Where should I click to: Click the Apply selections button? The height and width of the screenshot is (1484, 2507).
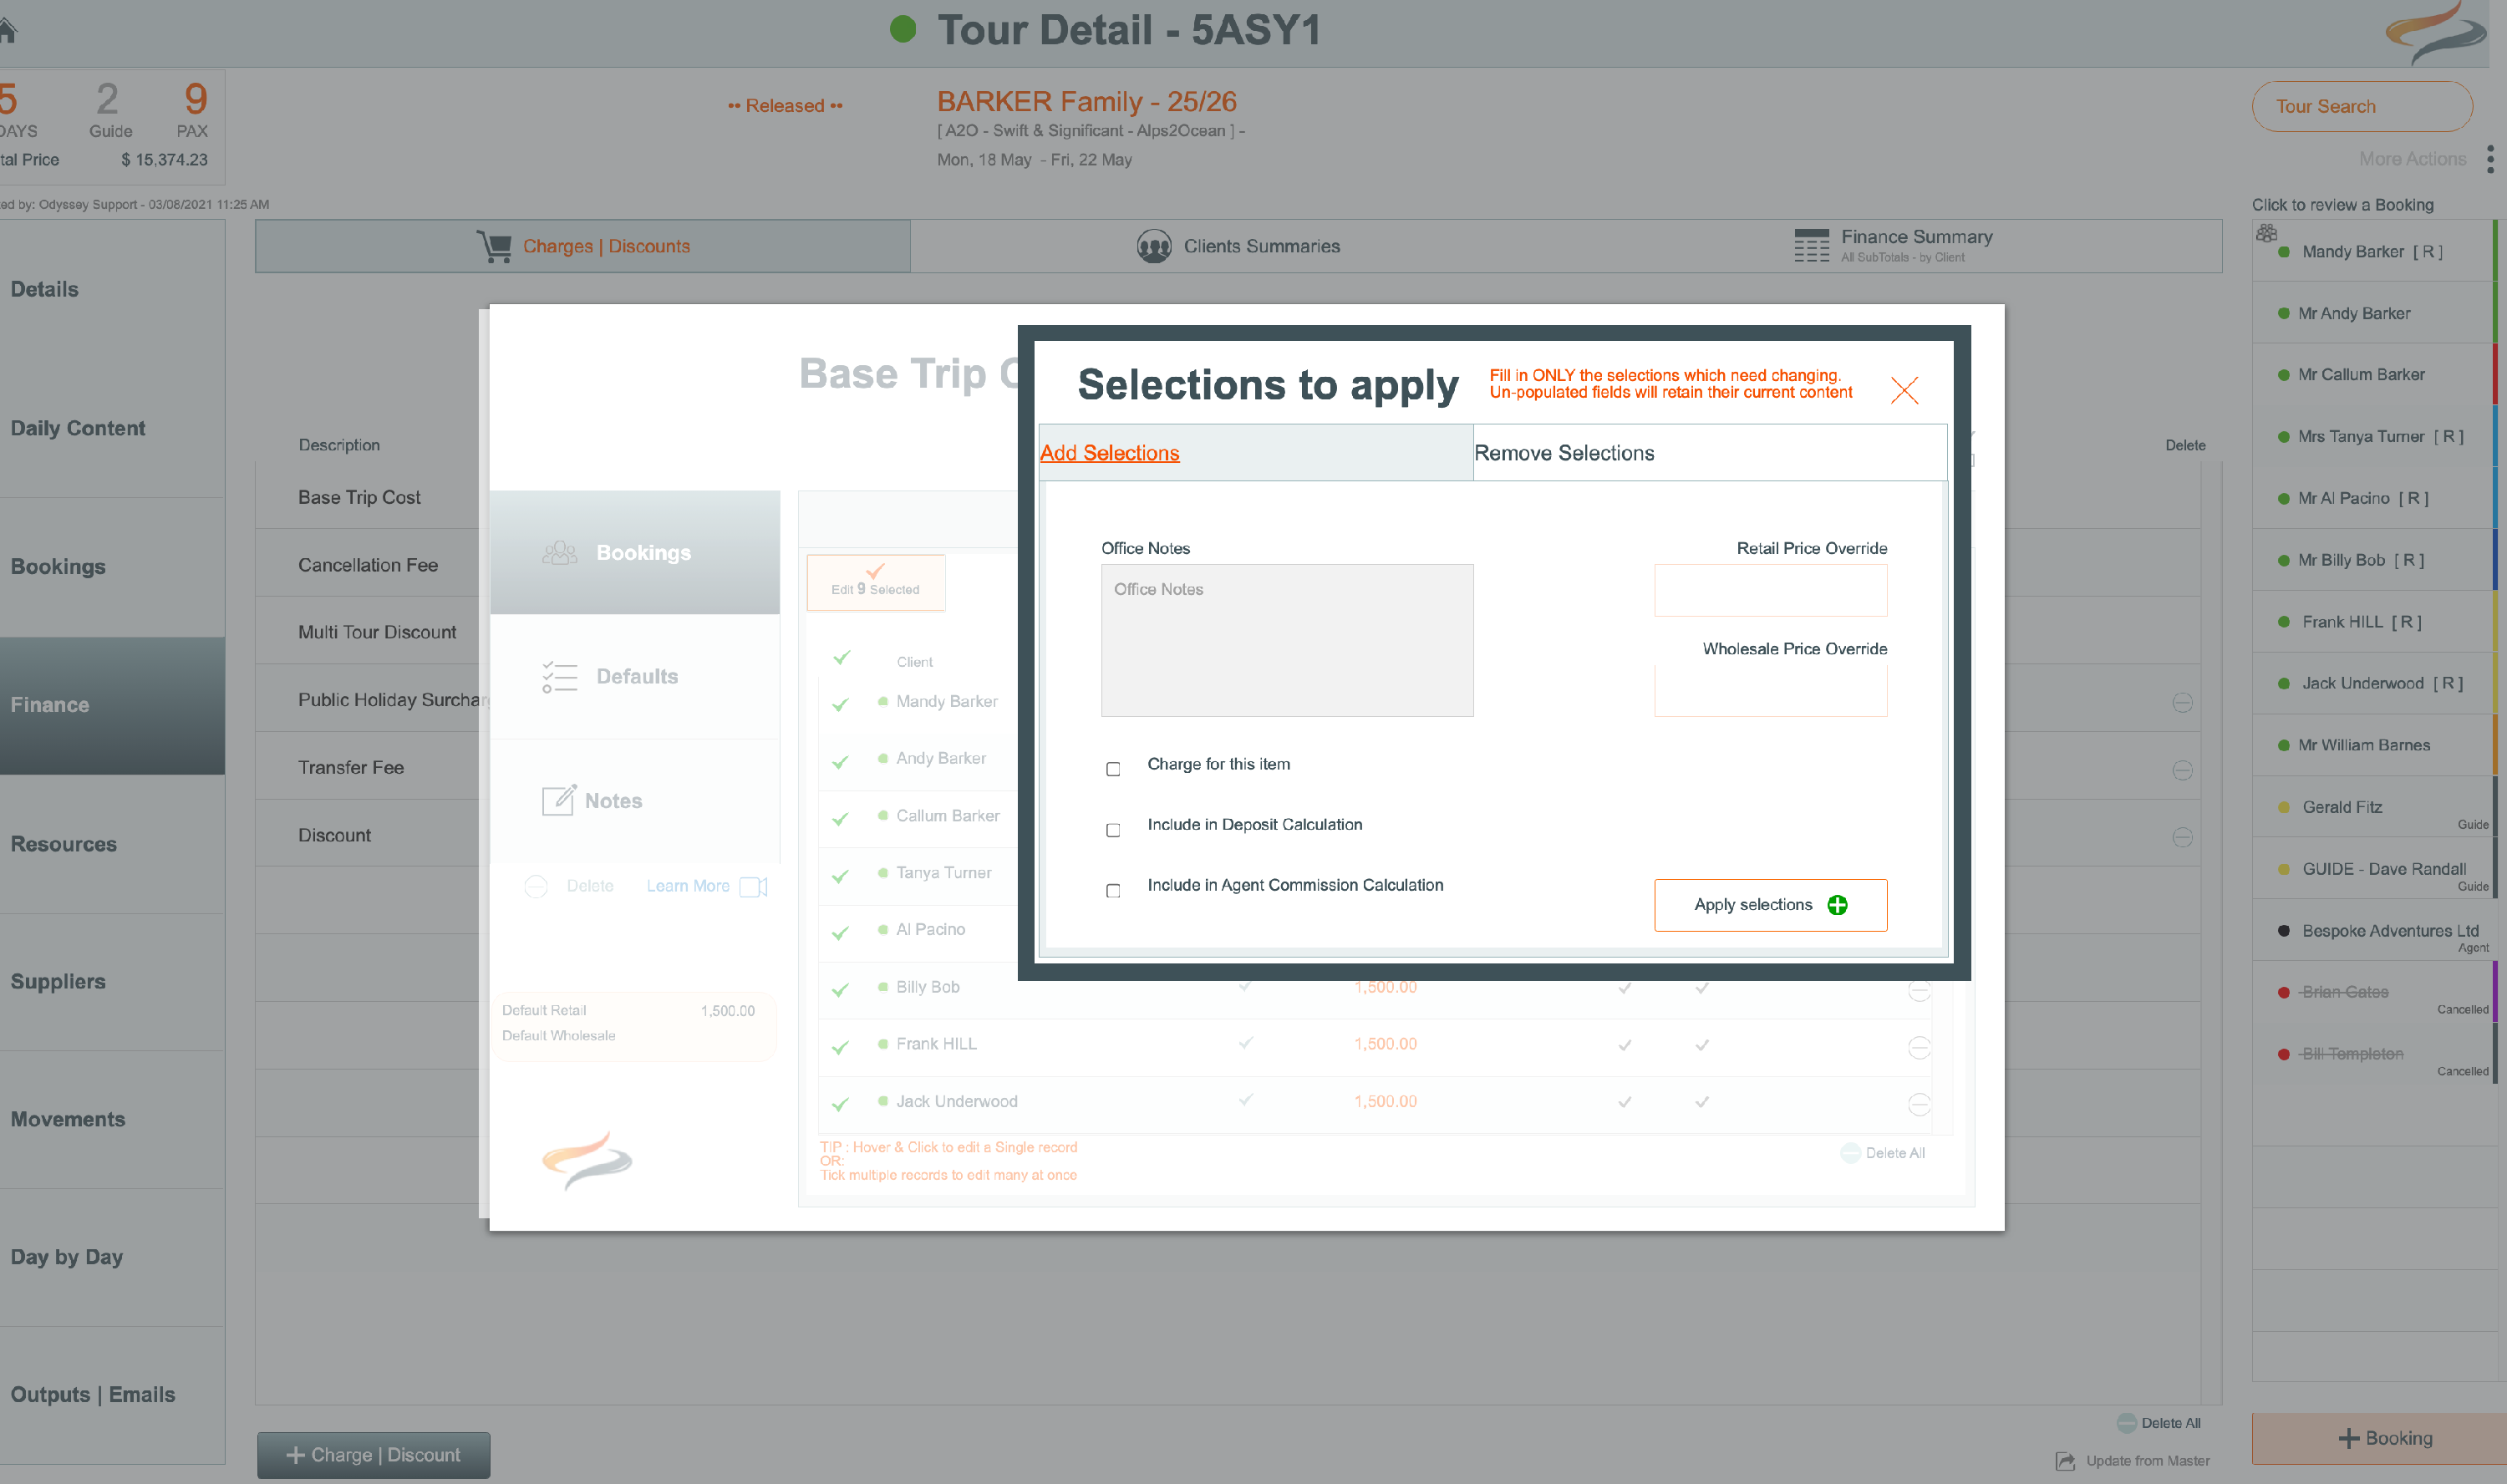(1770, 905)
